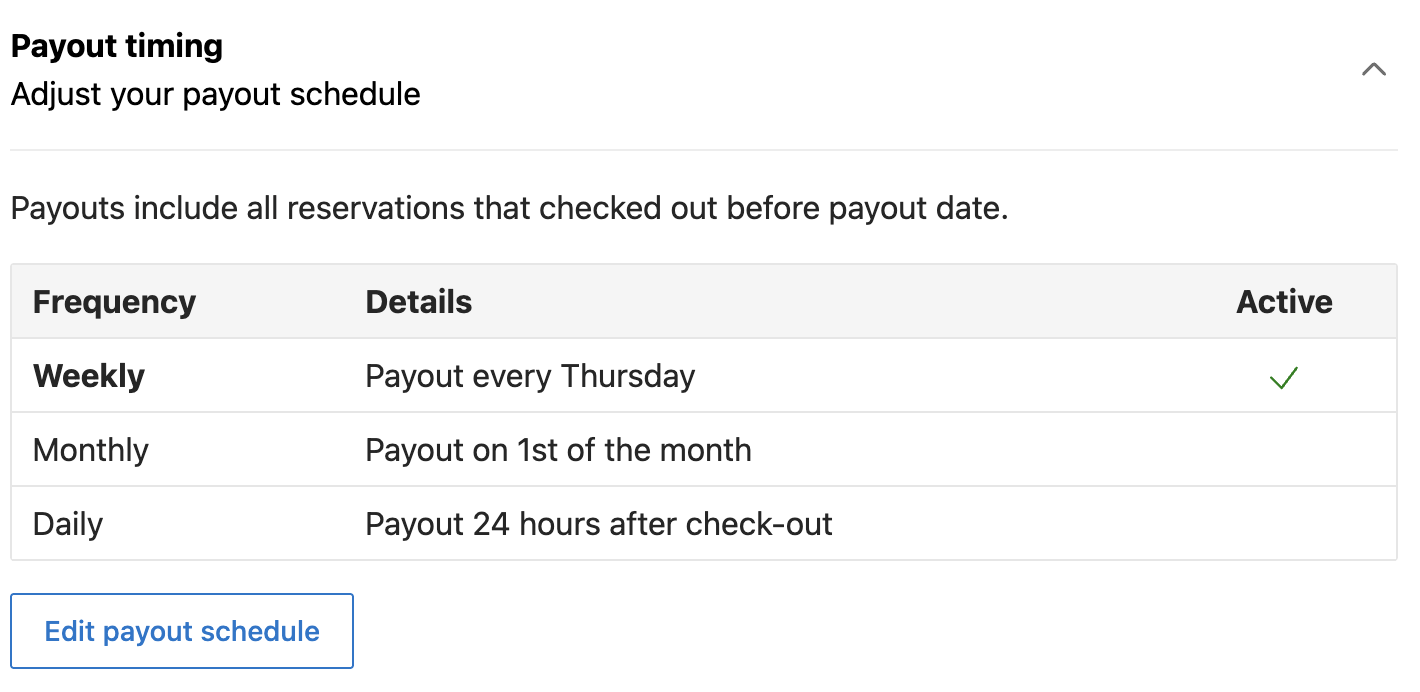Screen dimensions: 1420x692
Task: Click the payouts reservations description sentence
Action: point(509,209)
